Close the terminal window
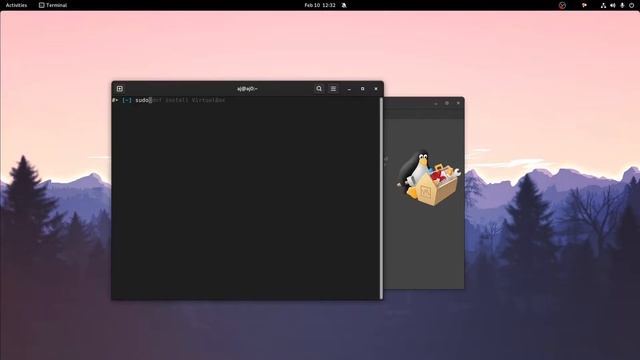The image size is (640, 360). point(376,89)
